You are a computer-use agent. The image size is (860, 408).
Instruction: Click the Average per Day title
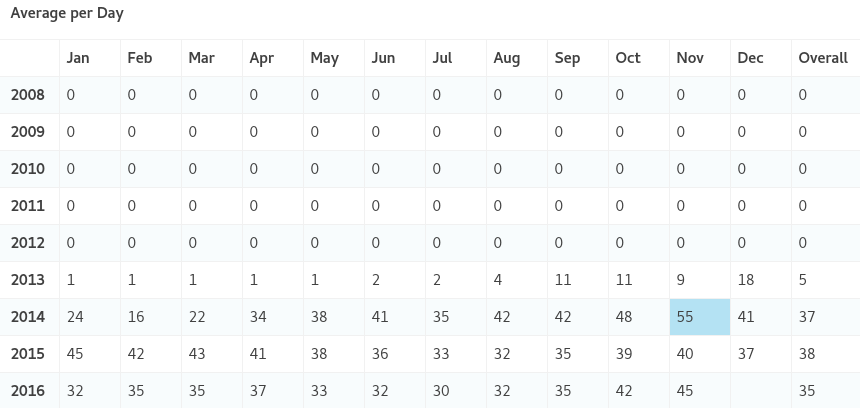(67, 15)
